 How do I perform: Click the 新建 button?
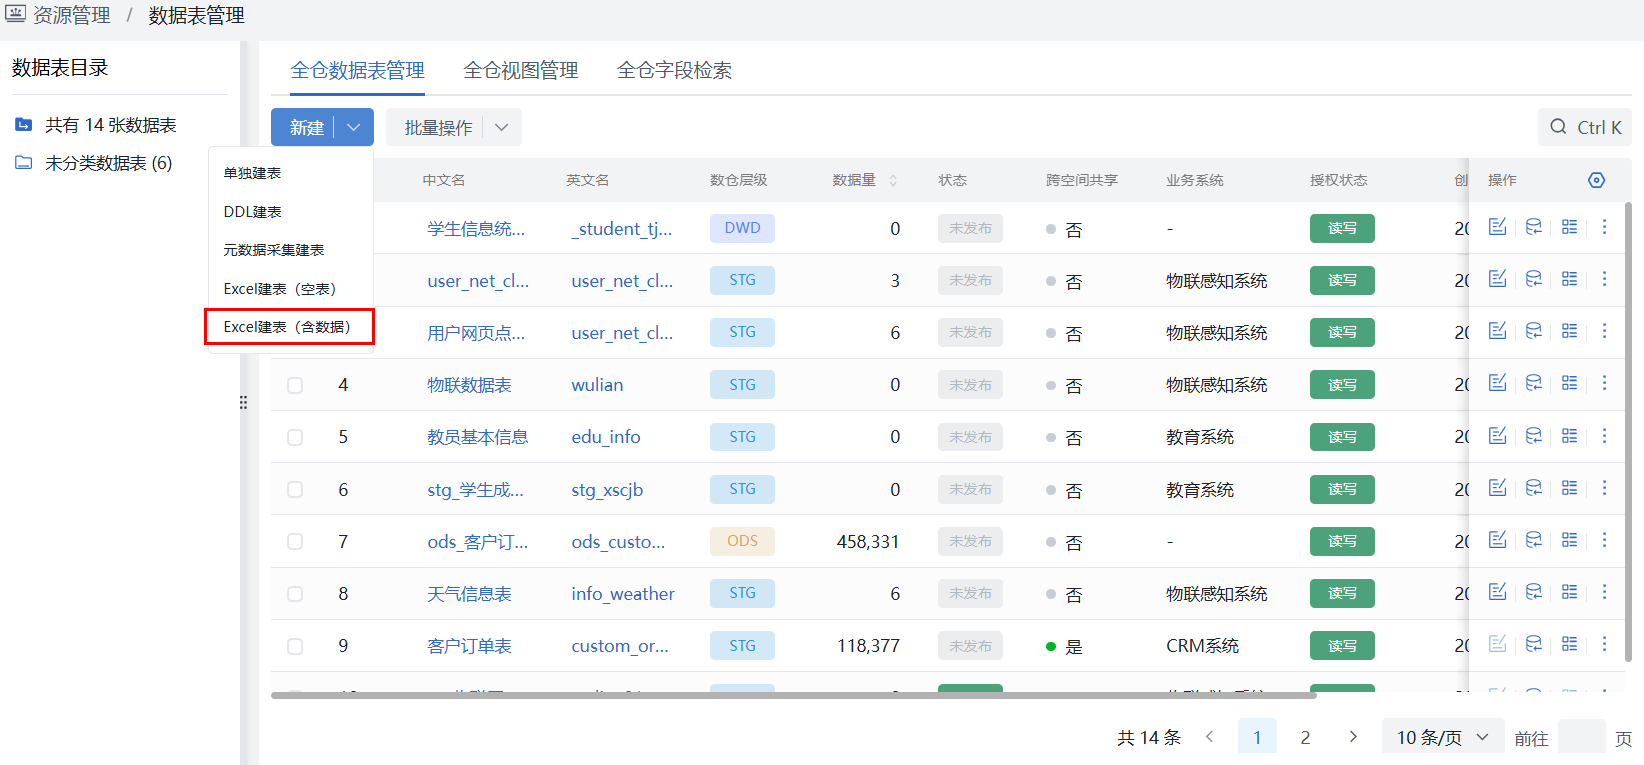tap(306, 127)
